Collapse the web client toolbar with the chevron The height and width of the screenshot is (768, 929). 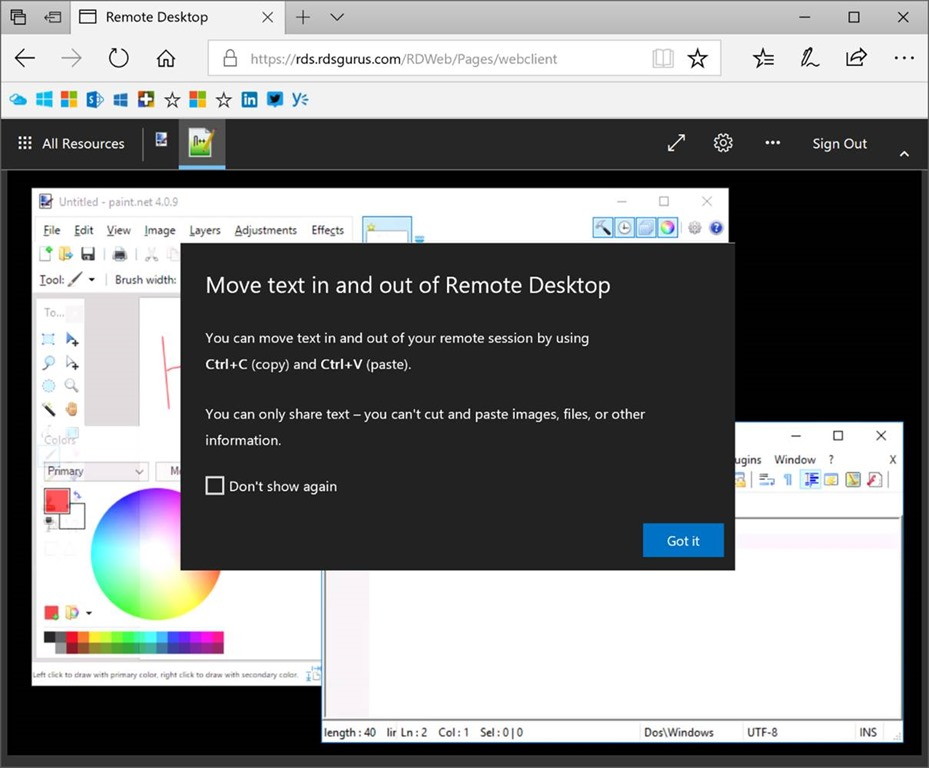click(904, 154)
